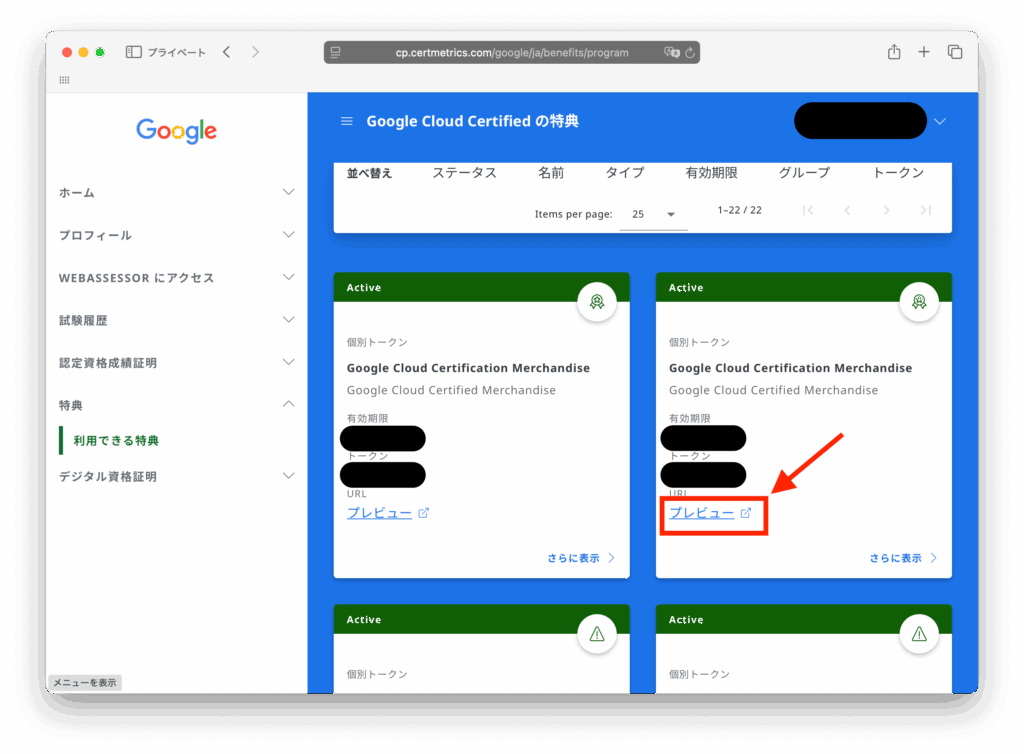The width and height of the screenshot is (1024, 754).
Task: Show the tab overview icon
Action: point(955,52)
